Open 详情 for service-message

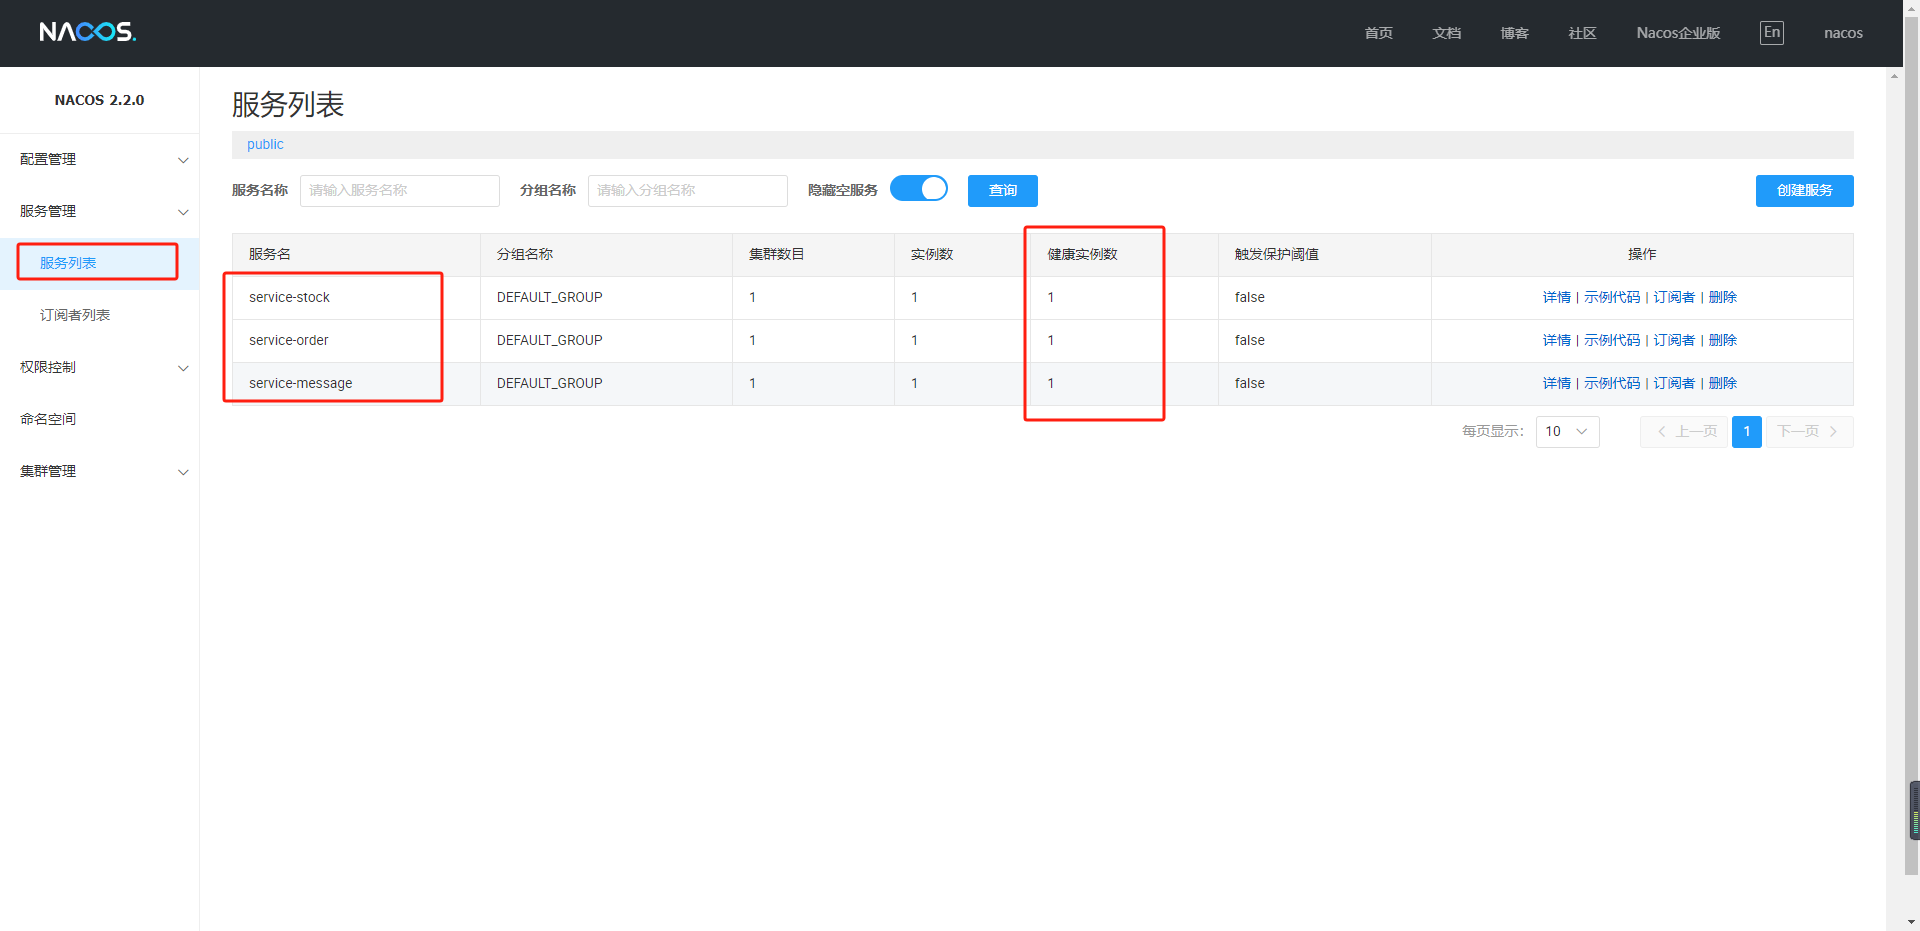point(1556,383)
